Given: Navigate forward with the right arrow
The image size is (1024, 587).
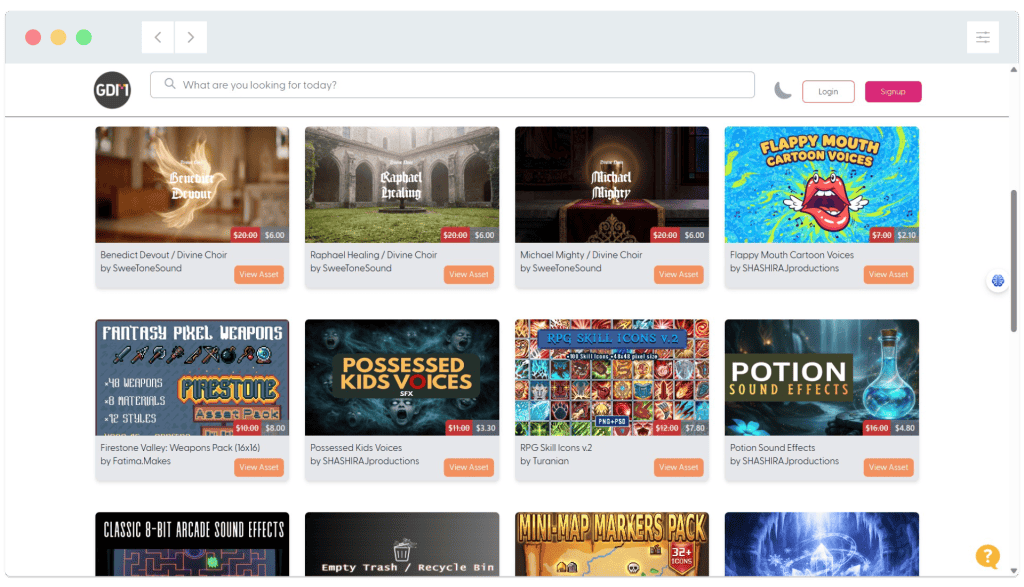Looking at the screenshot, I should pos(189,36).
